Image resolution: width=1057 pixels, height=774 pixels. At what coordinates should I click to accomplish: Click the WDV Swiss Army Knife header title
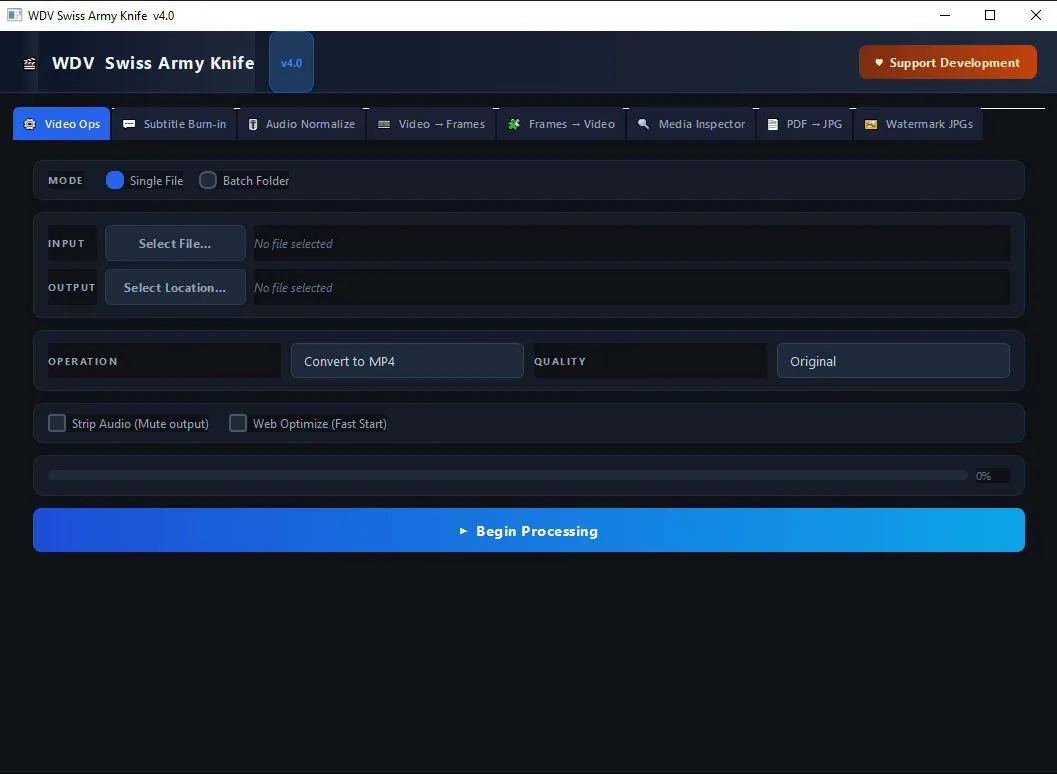click(153, 63)
